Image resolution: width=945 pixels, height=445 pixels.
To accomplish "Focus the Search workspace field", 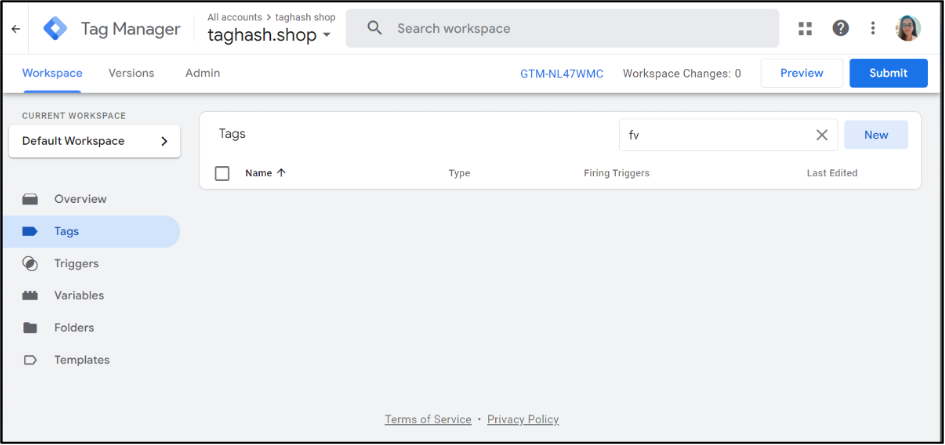I will click(x=562, y=28).
